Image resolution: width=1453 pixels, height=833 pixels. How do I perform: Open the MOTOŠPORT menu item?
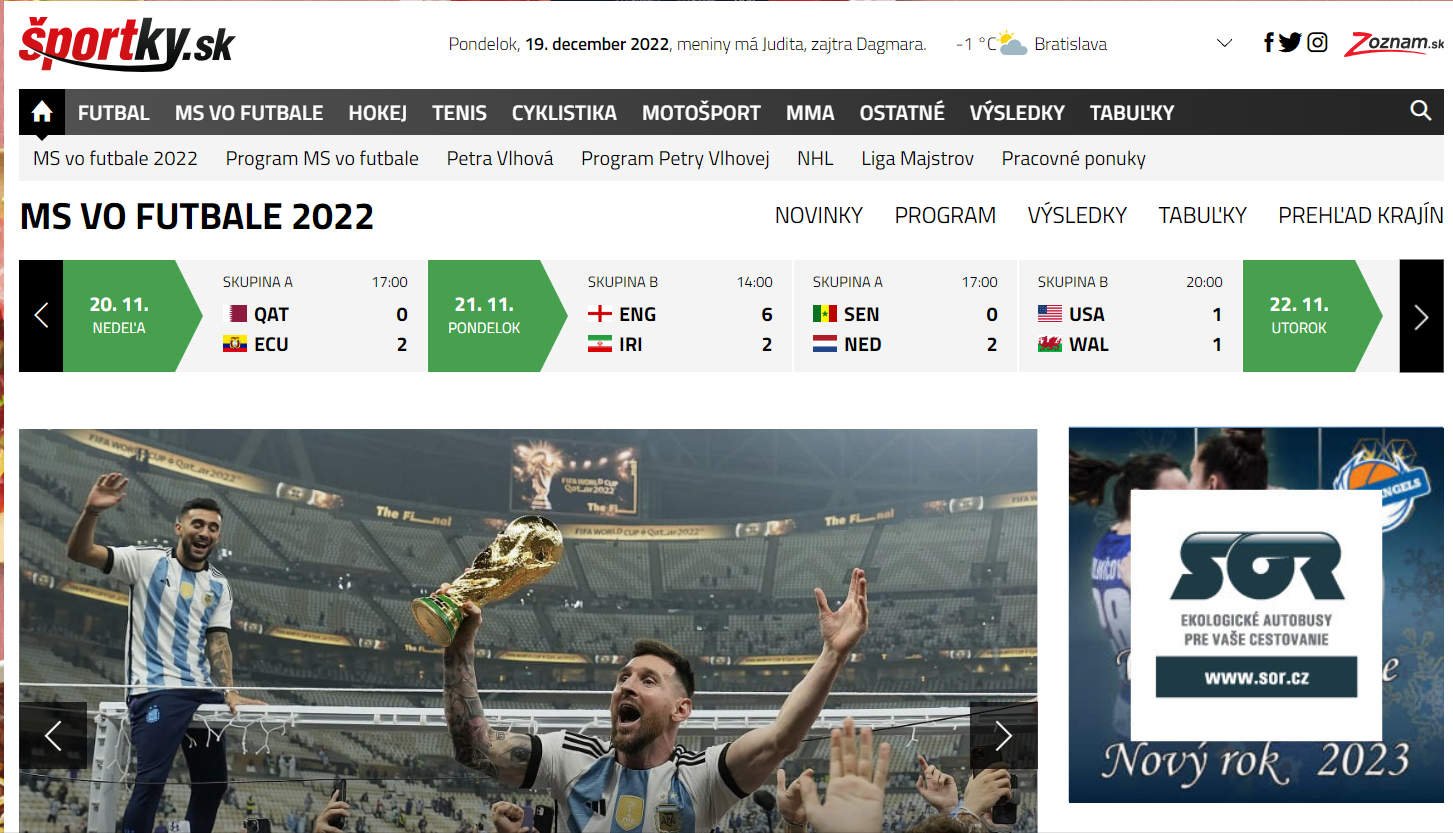[701, 113]
